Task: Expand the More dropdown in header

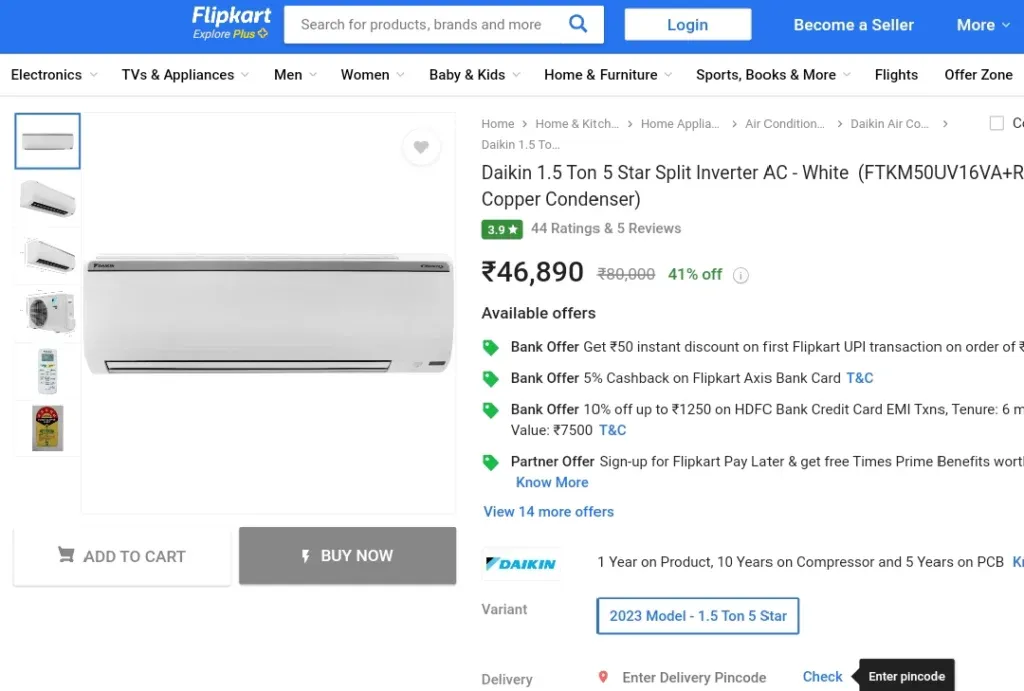Action: click(983, 25)
